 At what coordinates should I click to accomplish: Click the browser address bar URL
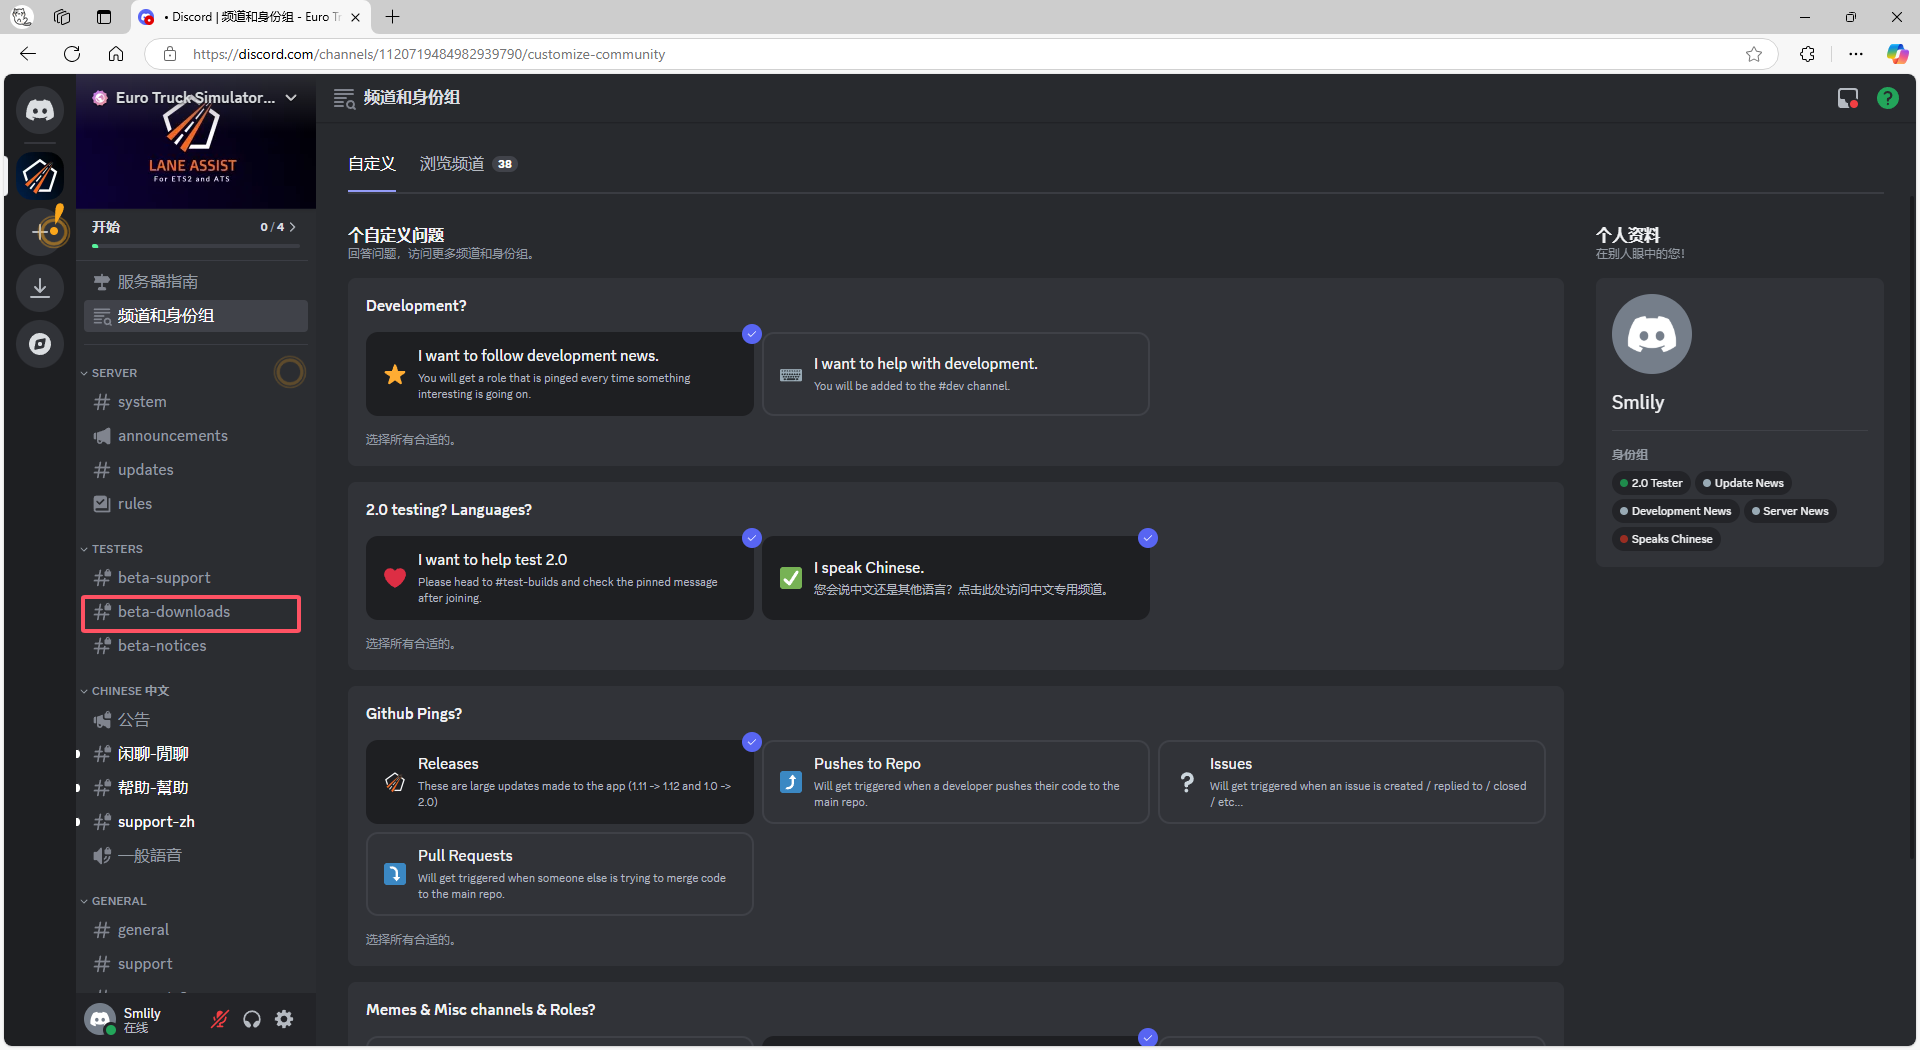click(429, 54)
